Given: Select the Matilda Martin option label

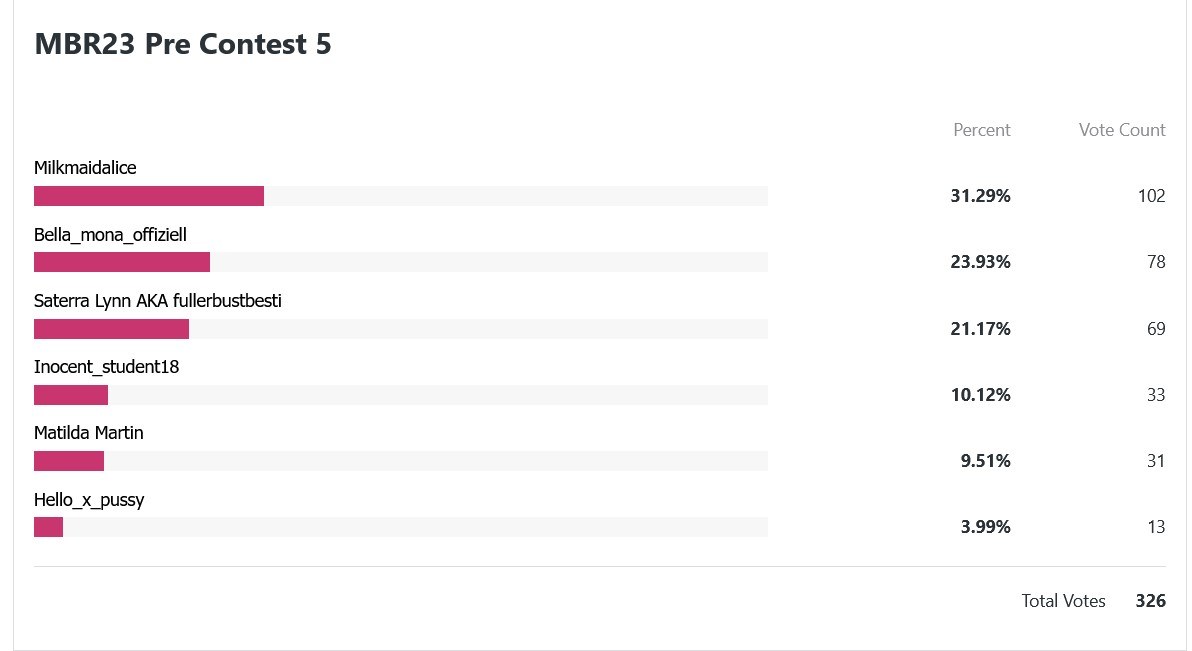Looking at the screenshot, I should tap(89, 433).
